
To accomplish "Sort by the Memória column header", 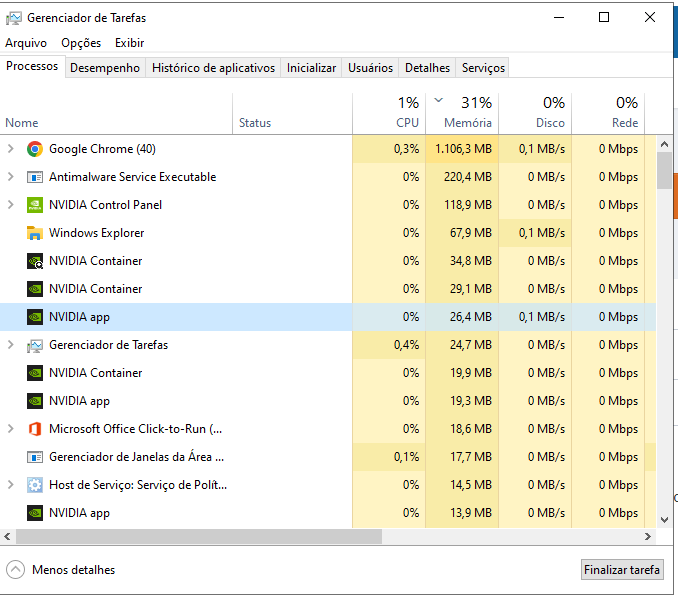I will point(462,113).
